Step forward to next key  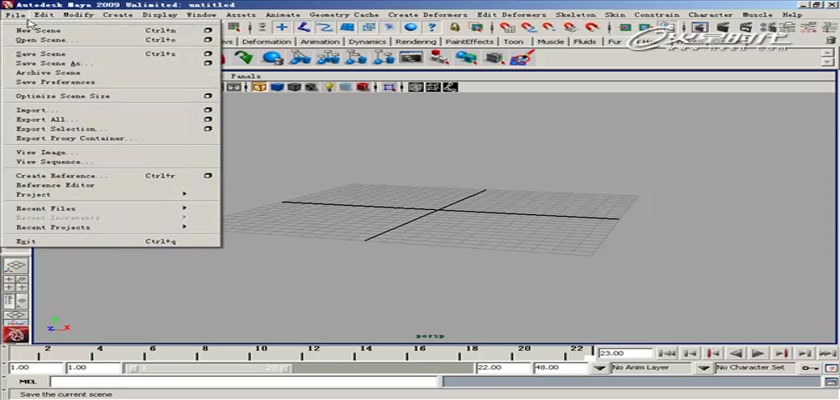point(782,353)
